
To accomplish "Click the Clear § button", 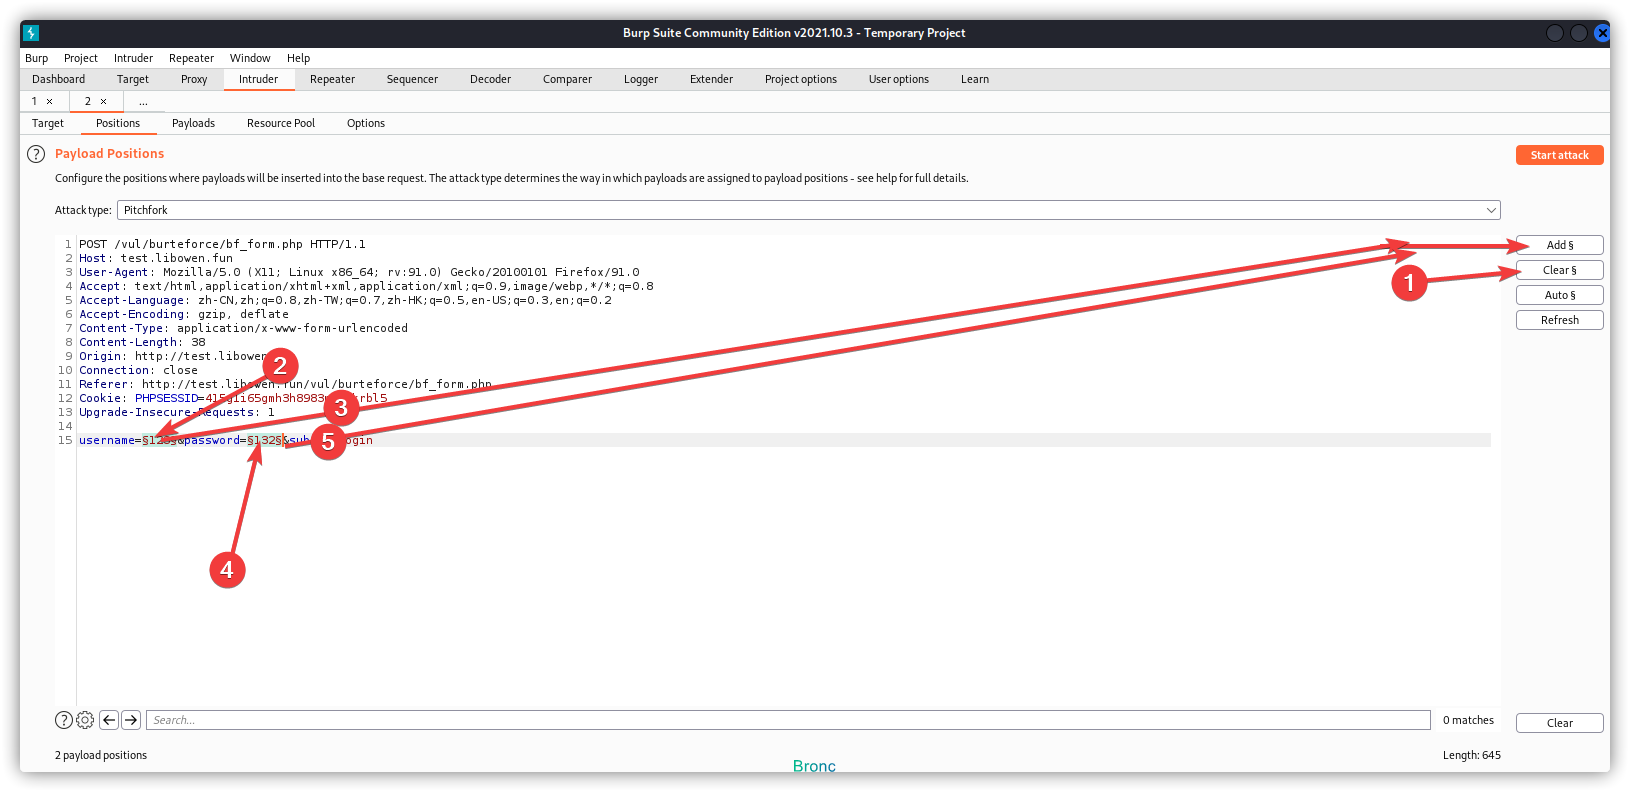I will click(1560, 270).
